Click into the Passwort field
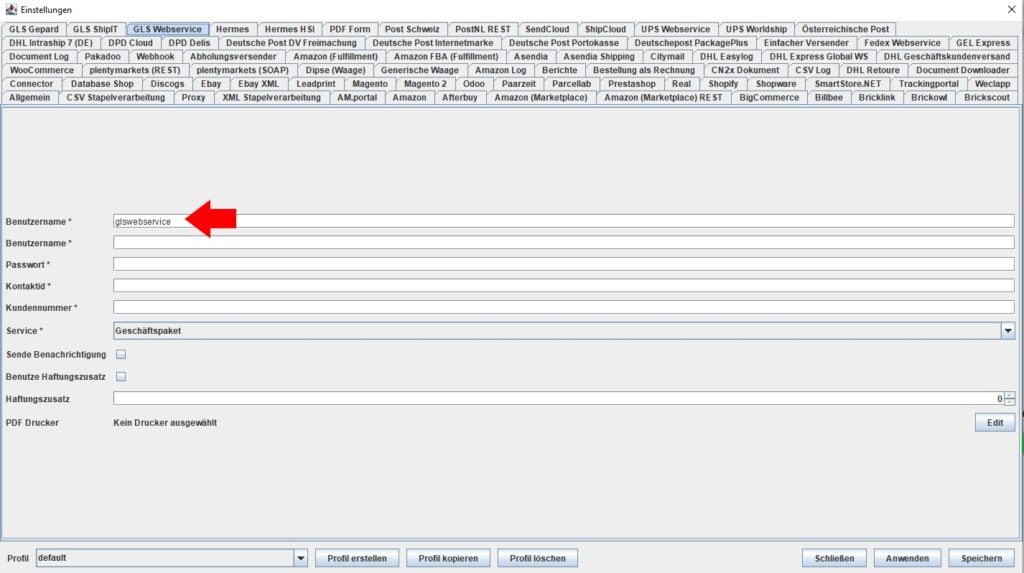This screenshot has width=1024, height=573. click(x=564, y=264)
